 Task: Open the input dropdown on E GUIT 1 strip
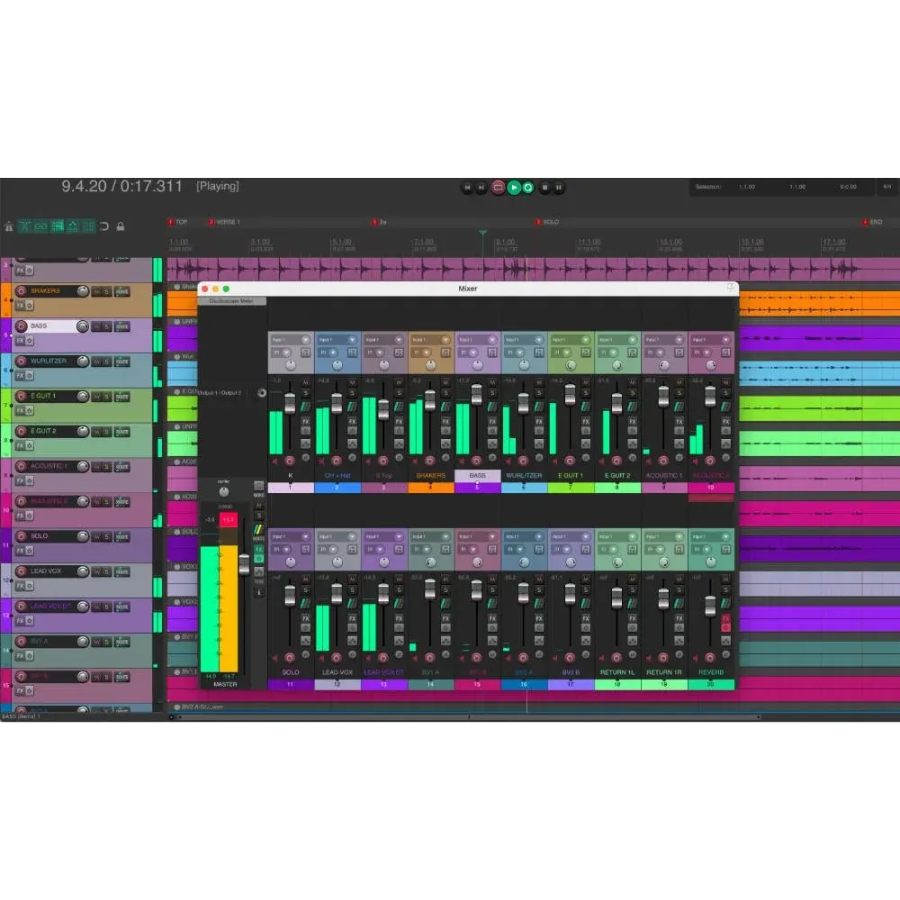[x=571, y=340]
